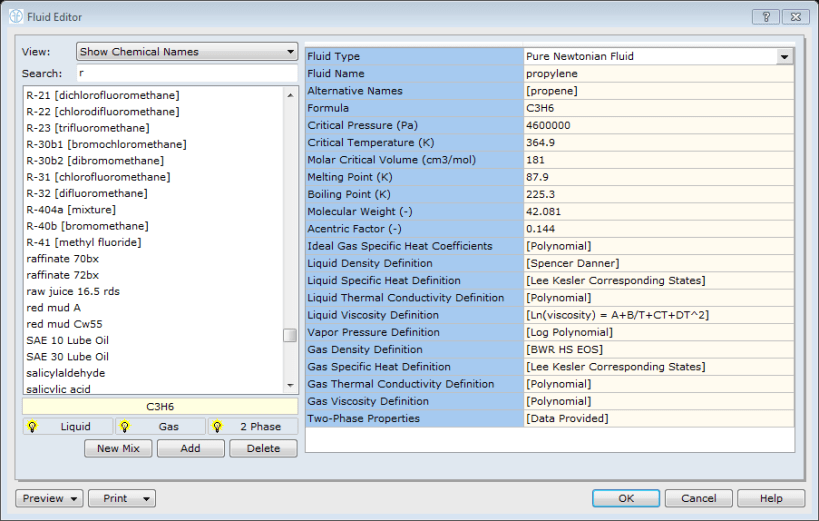Image resolution: width=819 pixels, height=521 pixels.
Task: Select SAE 10 Lube Oil in the list
Action: [68, 340]
